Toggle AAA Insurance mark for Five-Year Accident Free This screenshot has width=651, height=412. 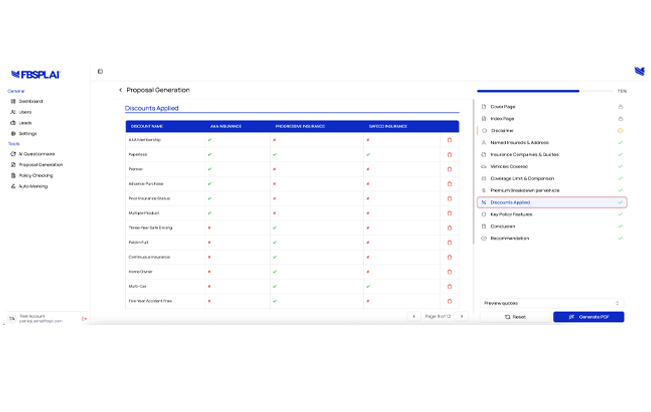coord(209,301)
